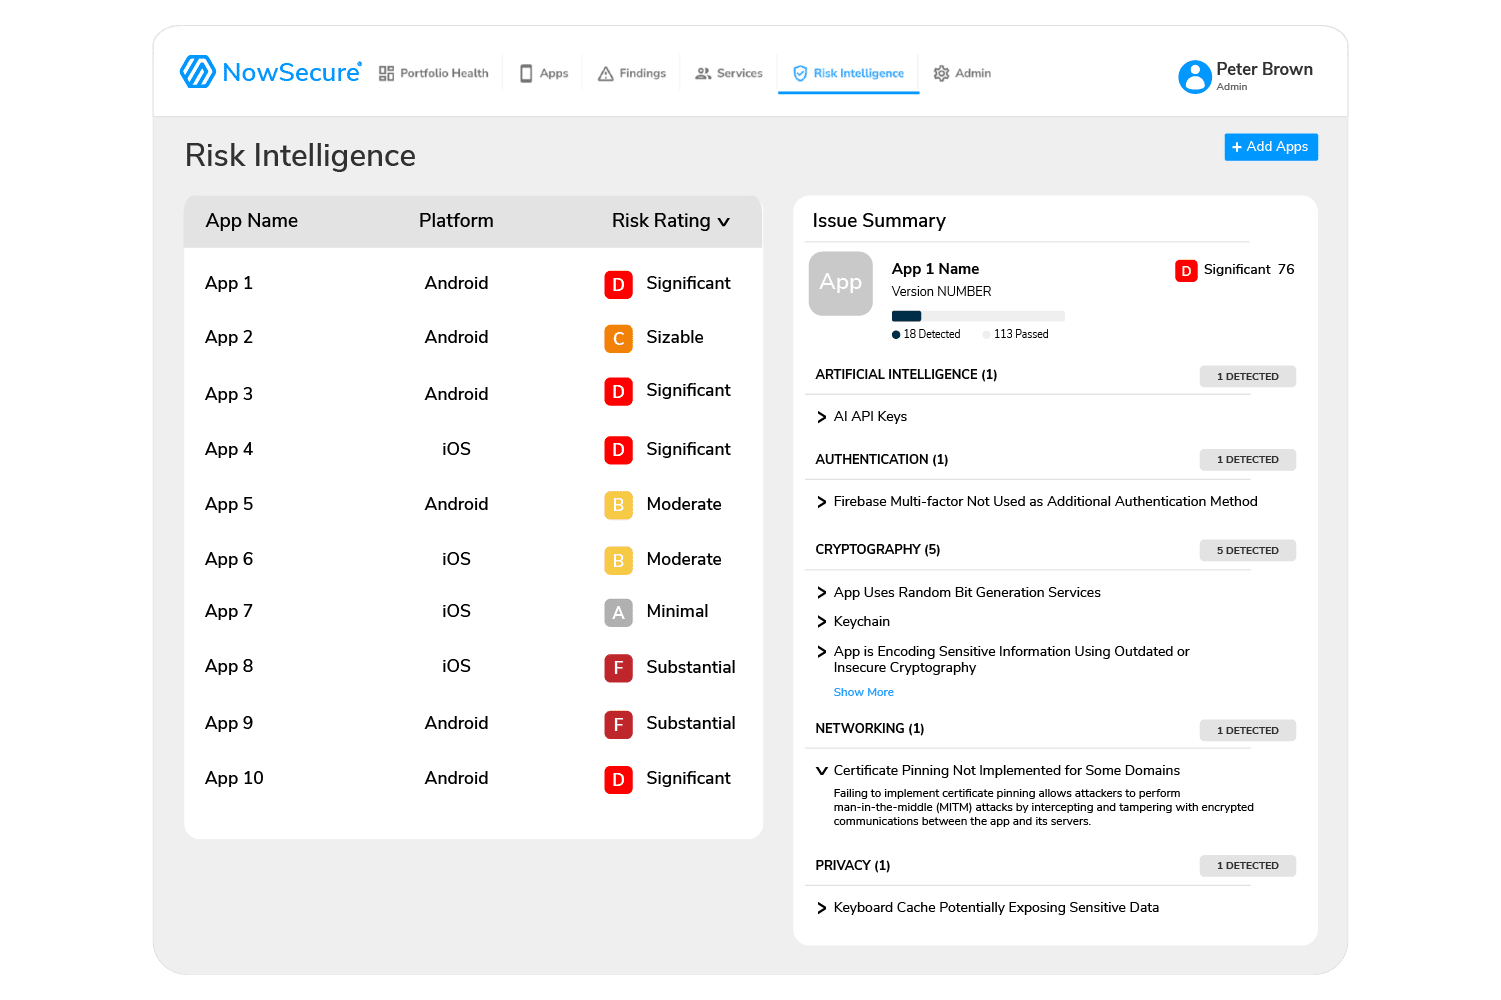1501x1000 pixels.
Task: Click the detected/passed progress bar
Action: (x=978, y=316)
